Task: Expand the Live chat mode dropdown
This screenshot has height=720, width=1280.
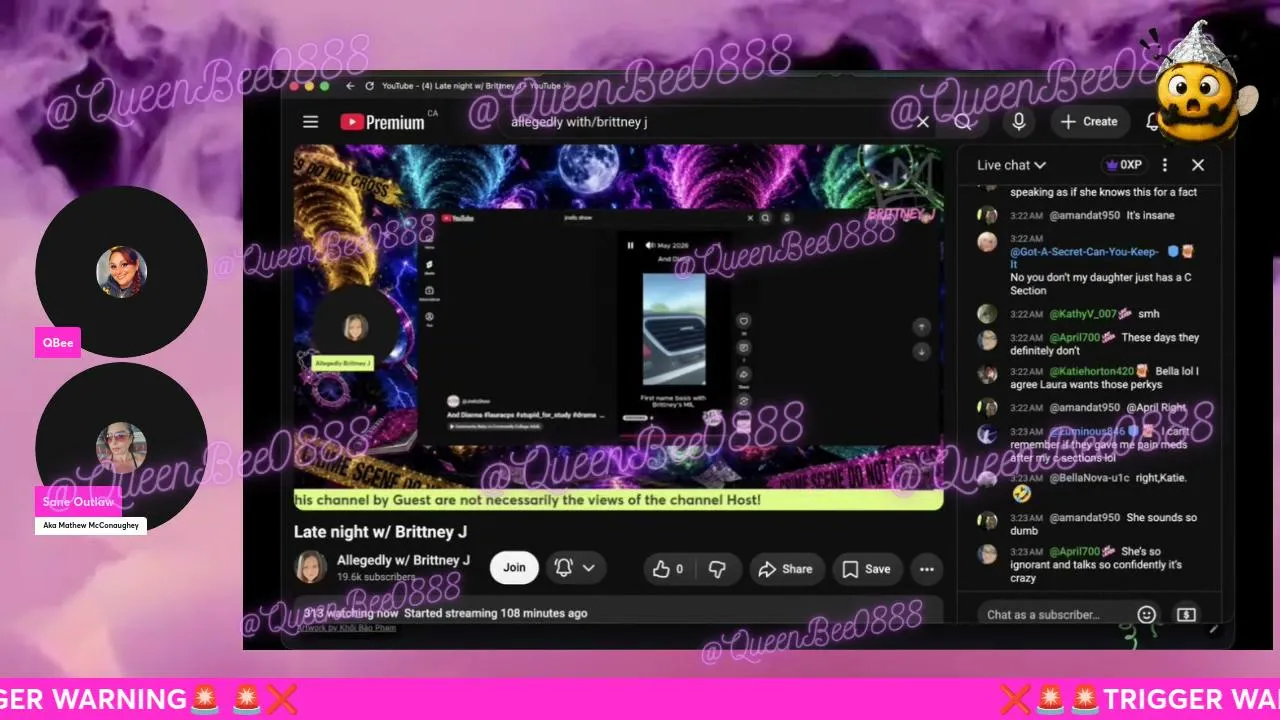Action: click(x=1011, y=165)
